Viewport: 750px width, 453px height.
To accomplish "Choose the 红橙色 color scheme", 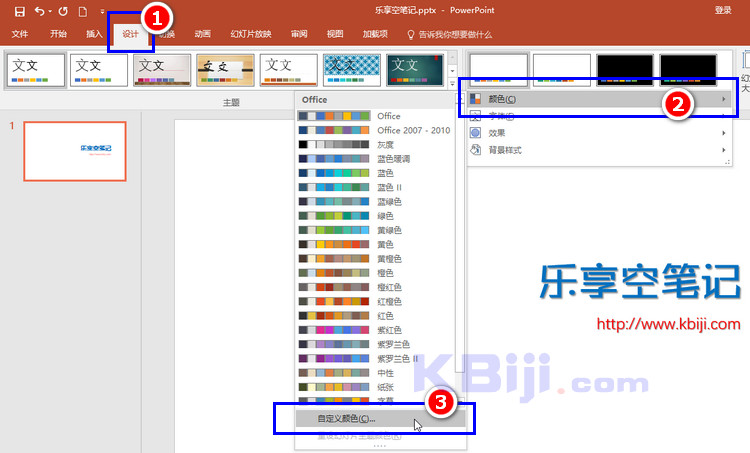I will [x=375, y=301].
